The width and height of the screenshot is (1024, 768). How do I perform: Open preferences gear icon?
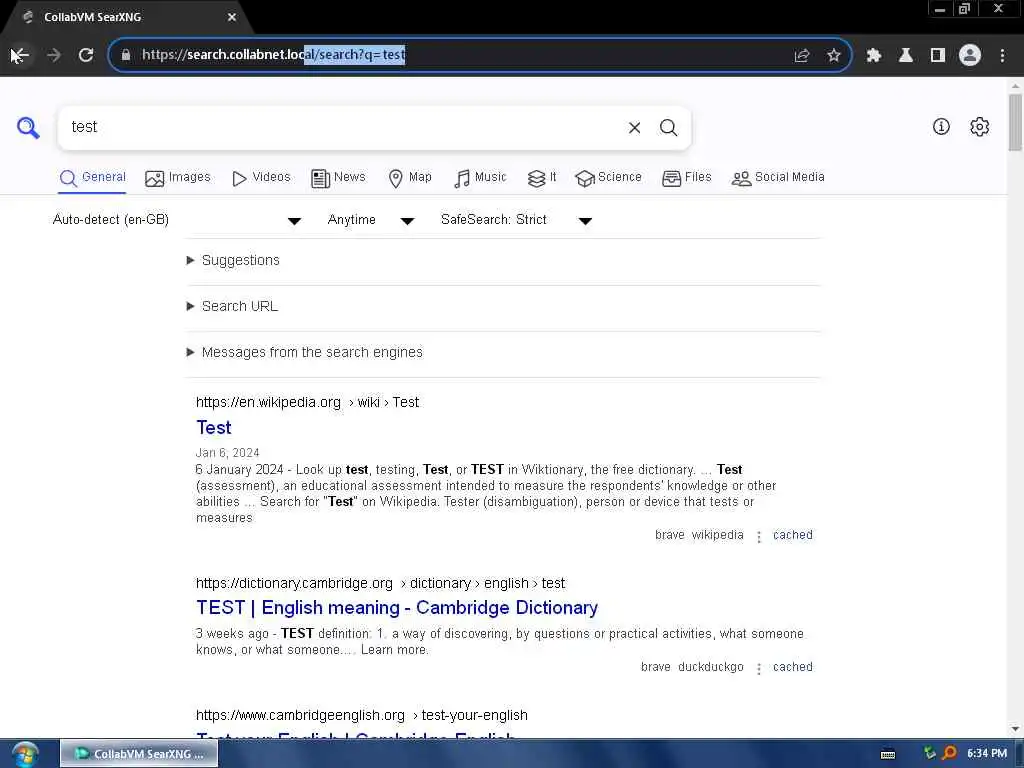tap(980, 127)
